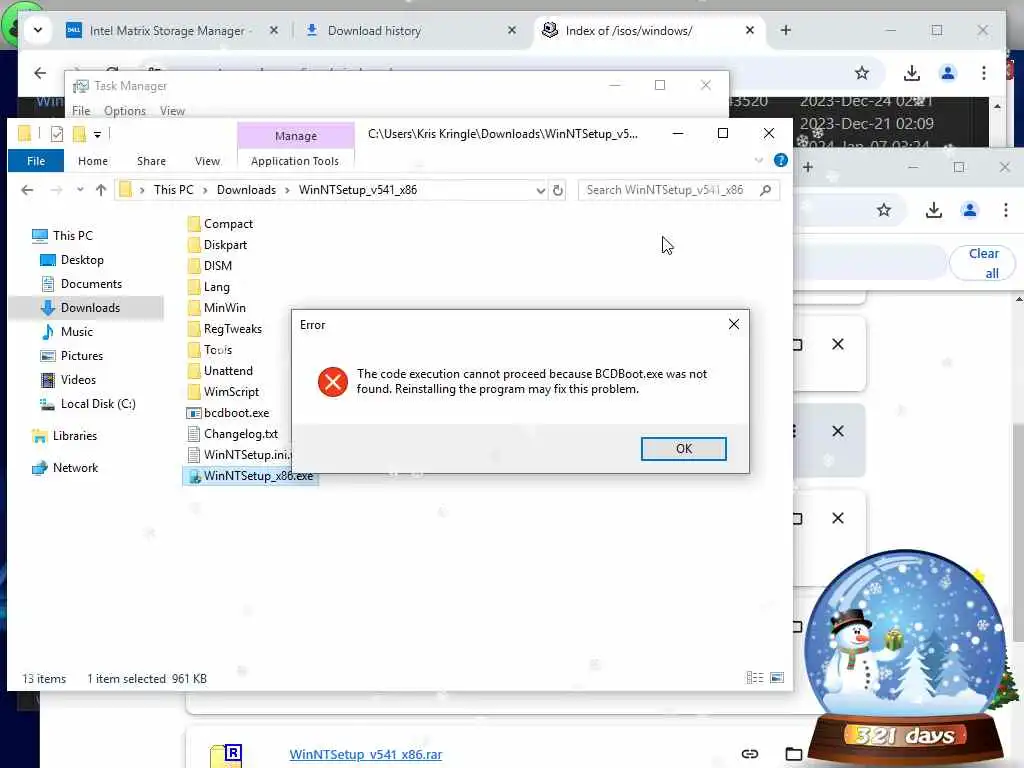
Task: Click Clear all in downloads page
Action: [x=984, y=263]
